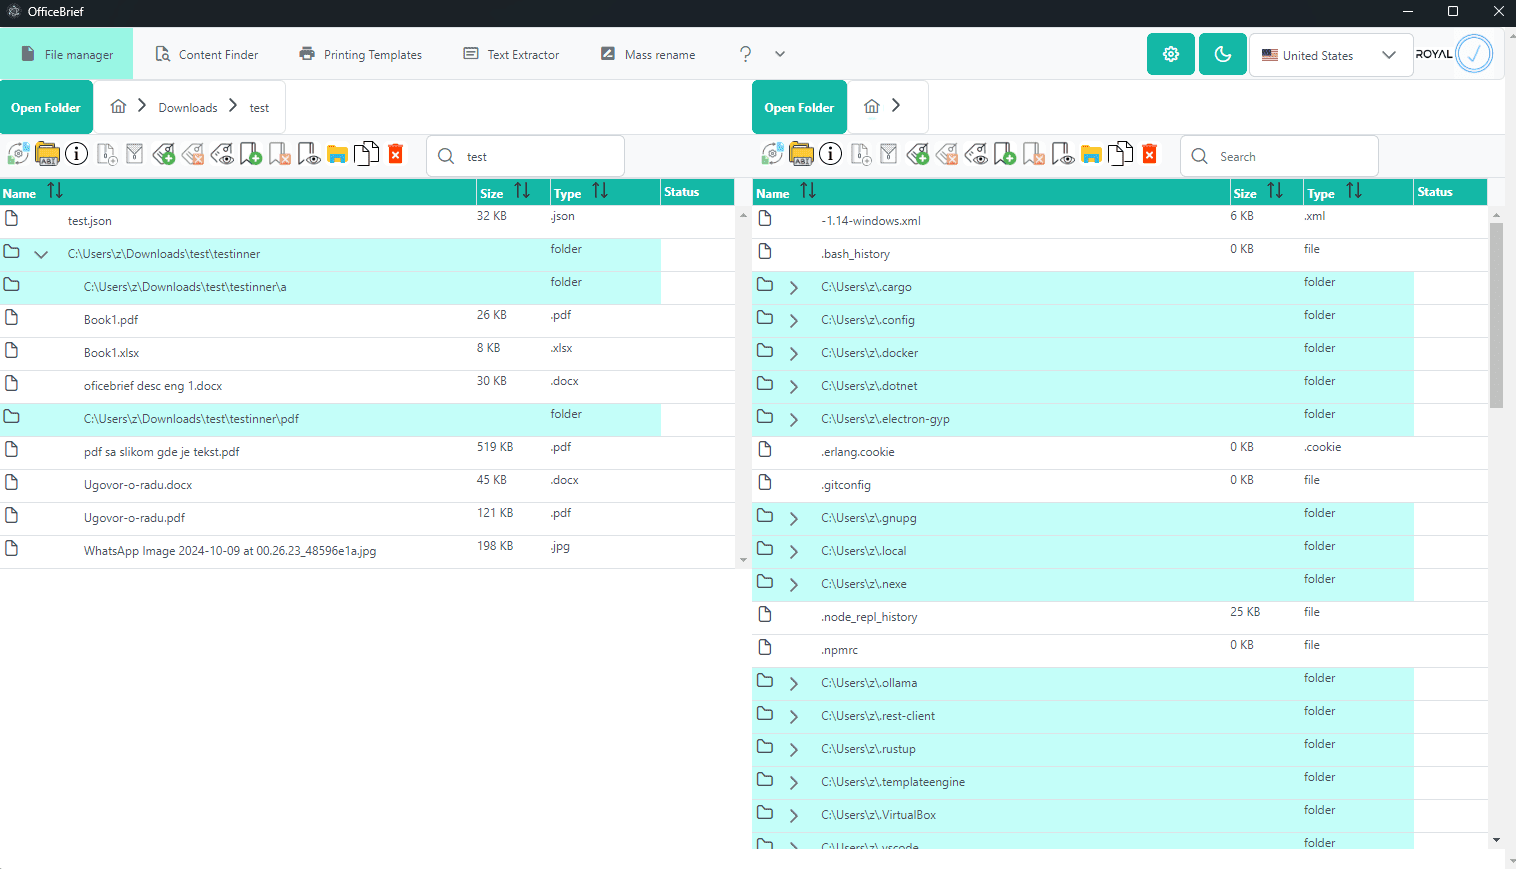Click the remove bookmark icon in left pane toolbar
This screenshot has height=869, width=1516.
click(280, 154)
